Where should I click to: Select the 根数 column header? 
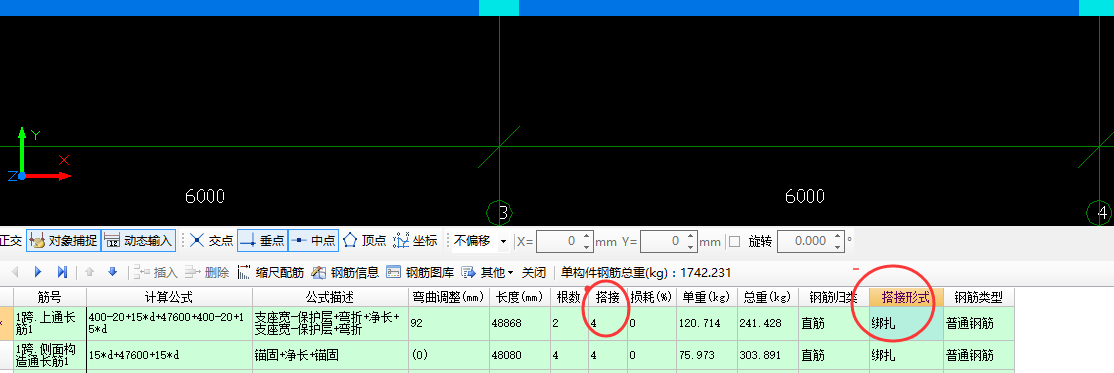click(x=570, y=297)
